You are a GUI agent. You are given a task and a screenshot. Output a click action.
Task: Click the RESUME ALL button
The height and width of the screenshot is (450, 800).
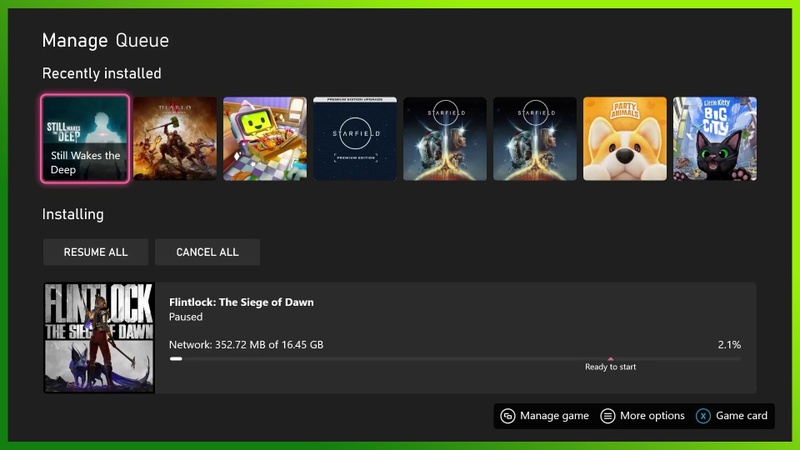(96, 252)
